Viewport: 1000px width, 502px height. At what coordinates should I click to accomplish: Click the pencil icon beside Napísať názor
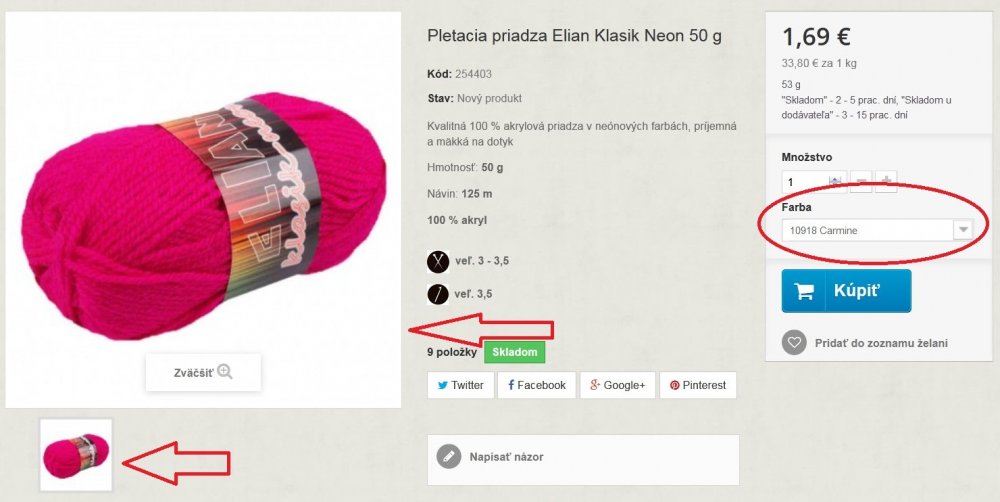tap(449, 457)
